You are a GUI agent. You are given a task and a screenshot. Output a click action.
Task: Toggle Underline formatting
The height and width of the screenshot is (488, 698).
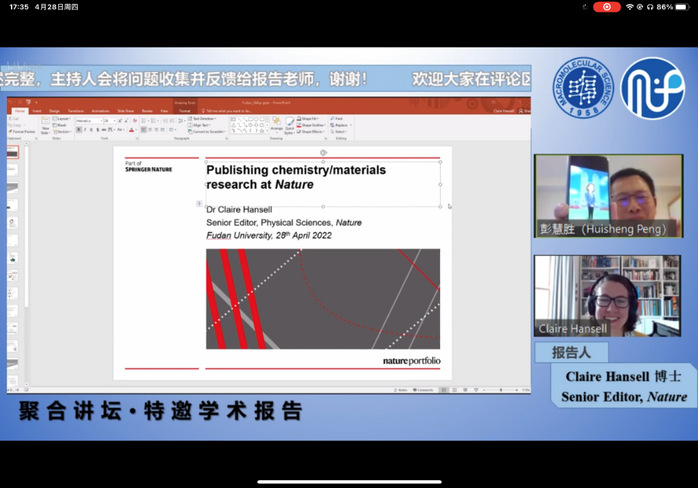pyautogui.click(x=89, y=130)
